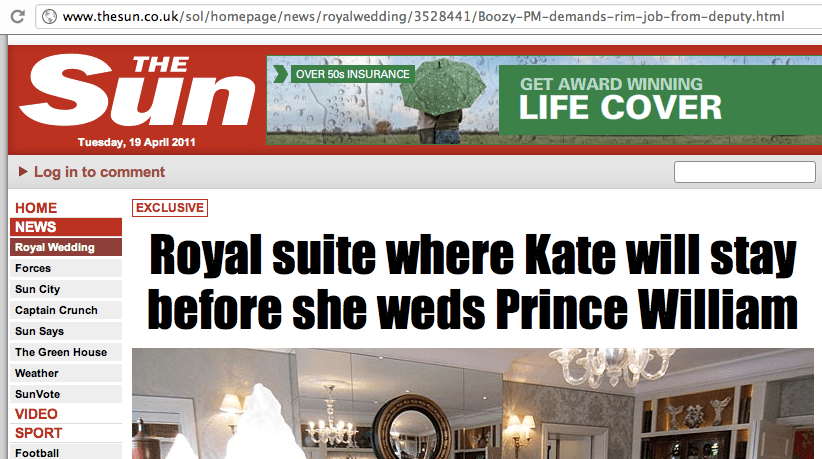822x459 pixels.
Task: Click the green arrow beside Over 50s Insurance
Action: click(x=280, y=74)
